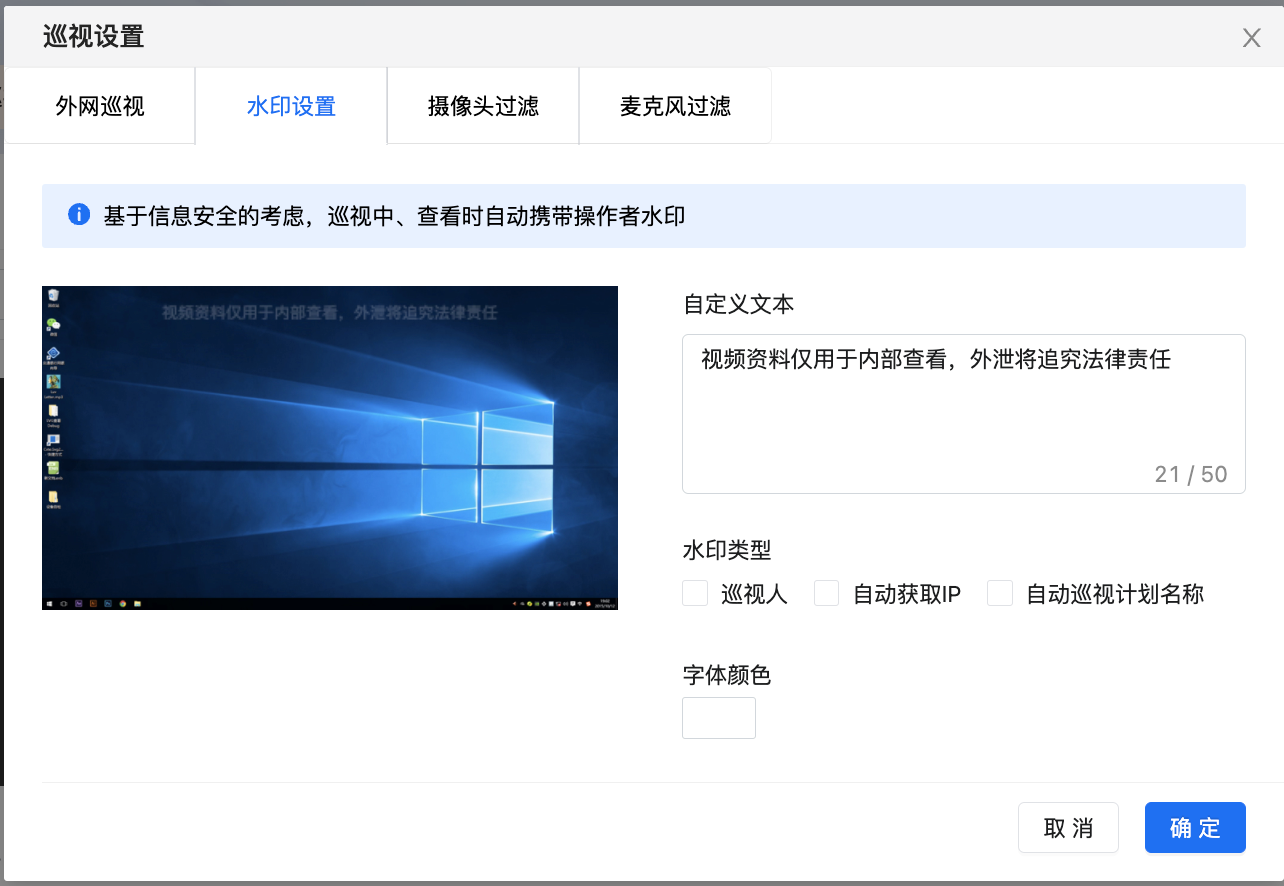Check the 自动巡视计划名称 option
Screen dimensions: 1284x886
click(x=1000, y=593)
